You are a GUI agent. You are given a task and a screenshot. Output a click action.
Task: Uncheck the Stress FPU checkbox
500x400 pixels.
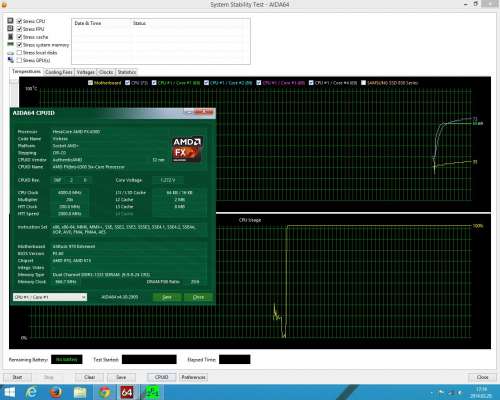[x=19, y=29]
